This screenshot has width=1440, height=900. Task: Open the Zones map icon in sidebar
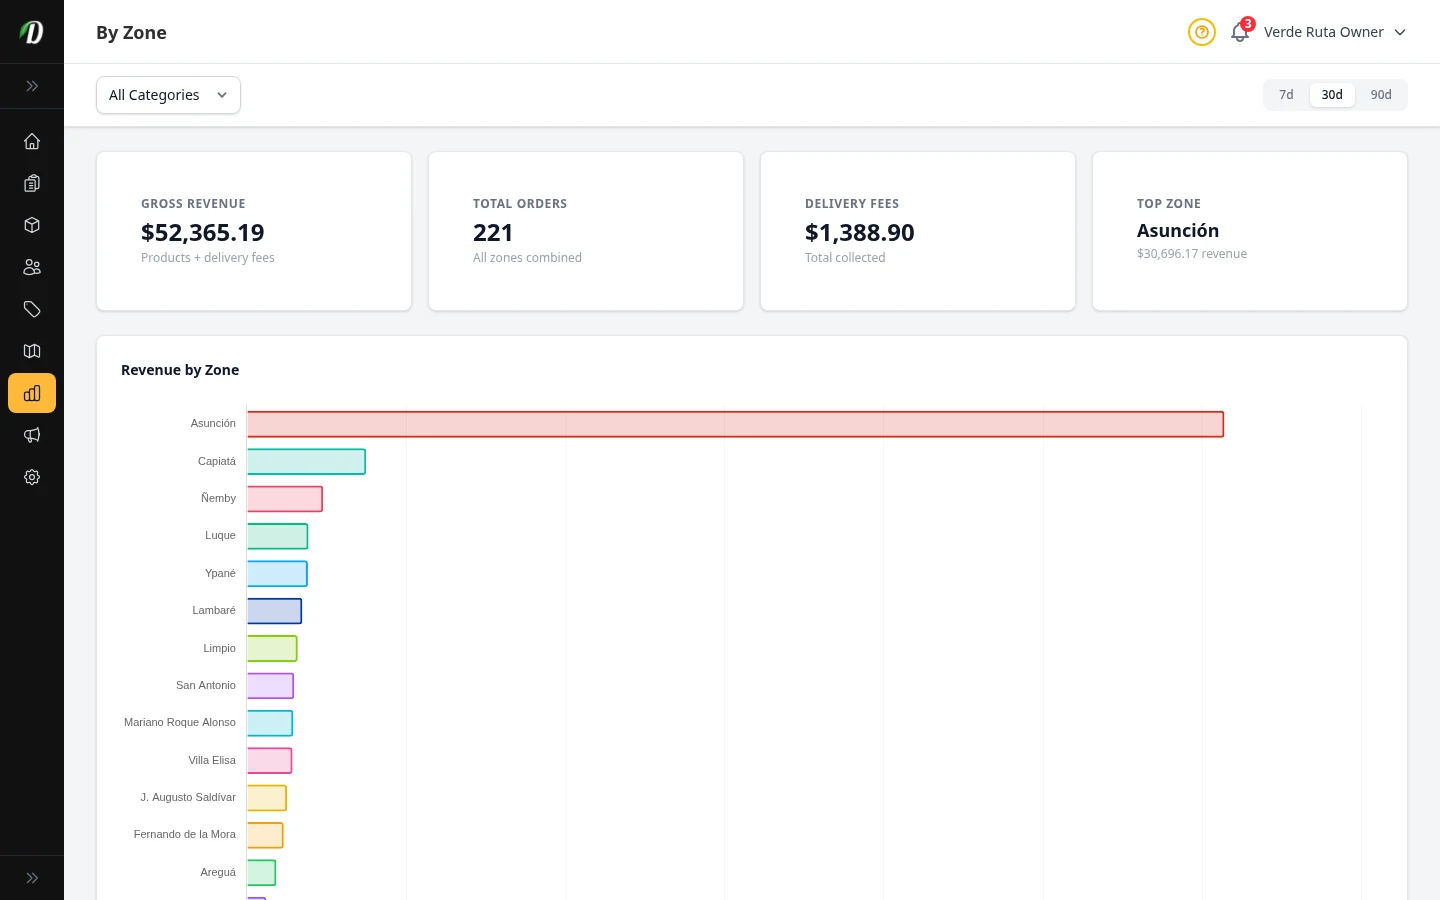point(31,351)
